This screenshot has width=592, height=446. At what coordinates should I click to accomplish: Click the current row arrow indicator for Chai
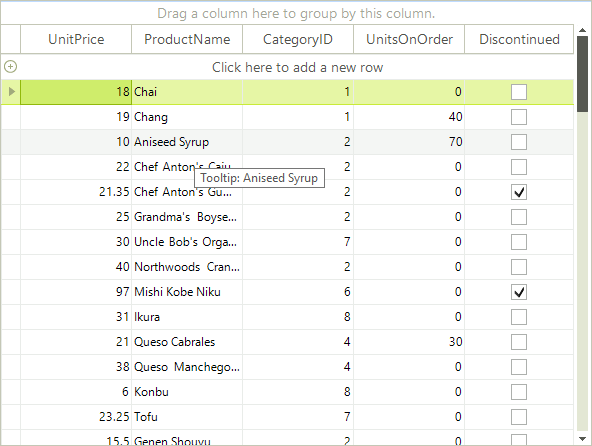pyautogui.click(x=12, y=91)
